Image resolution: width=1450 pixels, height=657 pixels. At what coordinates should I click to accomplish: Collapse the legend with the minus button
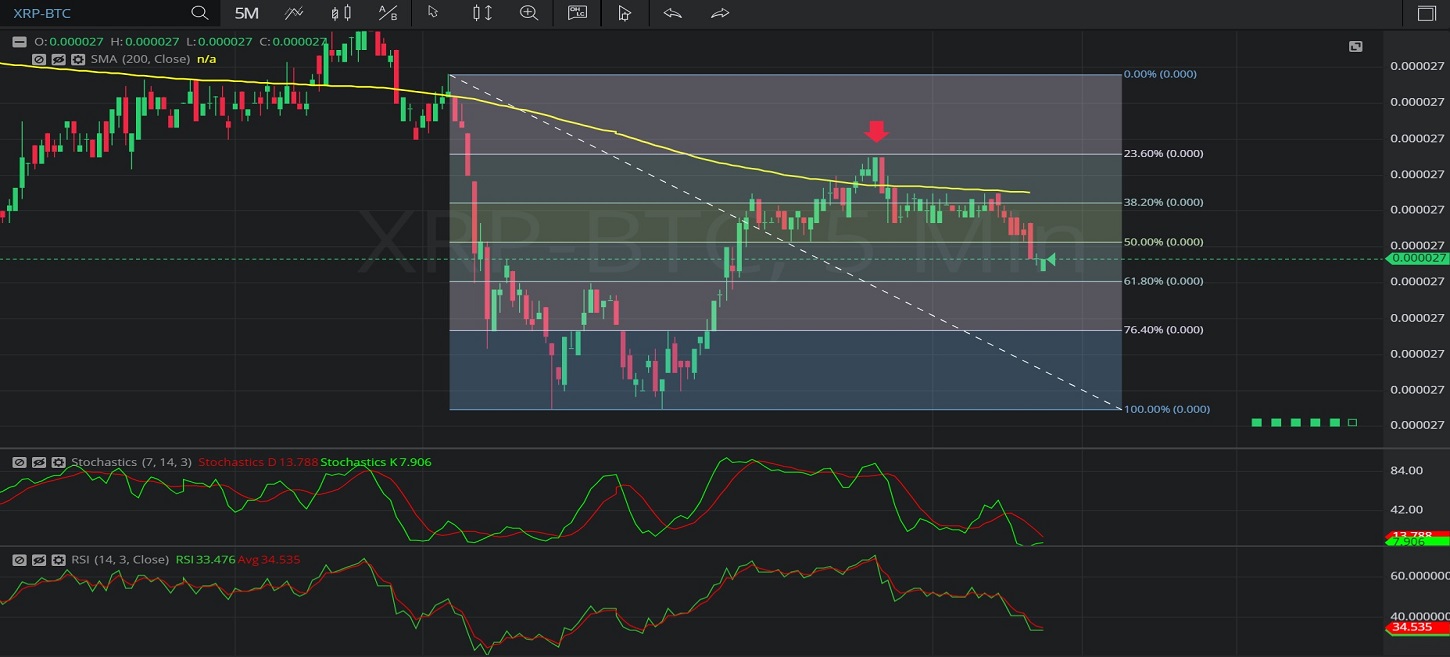pyautogui.click(x=19, y=42)
